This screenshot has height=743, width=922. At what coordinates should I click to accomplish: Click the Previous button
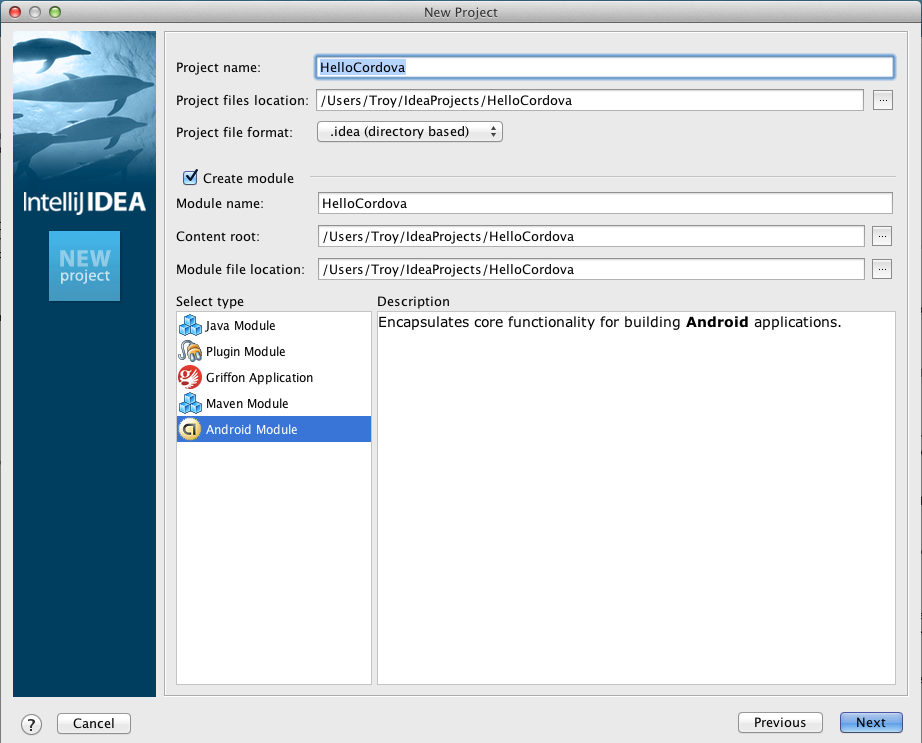[x=780, y=722]
